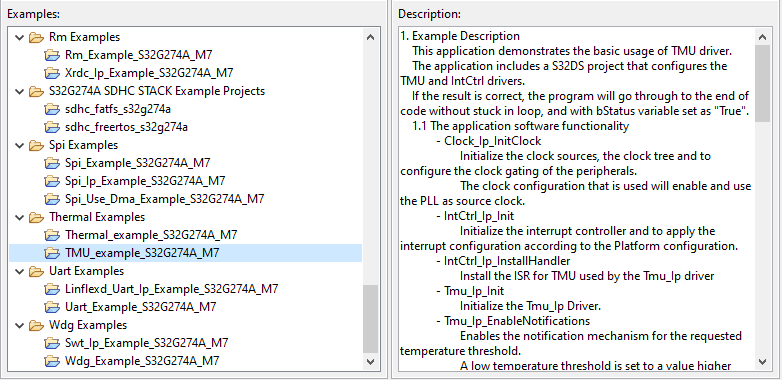This screenshot has height=380, width=782.
Task: Click the Examples list scroll up arrow
Action: pyautogui.click(x=371, y=37)
